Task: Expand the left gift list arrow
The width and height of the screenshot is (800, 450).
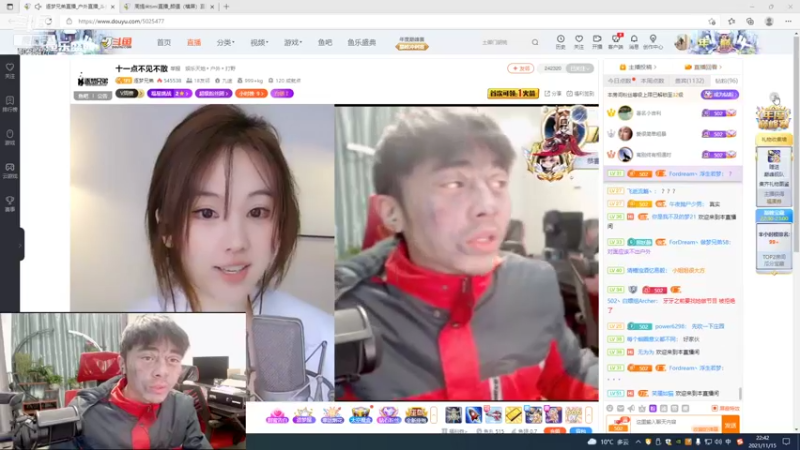Action: click(x=434, y=415)
